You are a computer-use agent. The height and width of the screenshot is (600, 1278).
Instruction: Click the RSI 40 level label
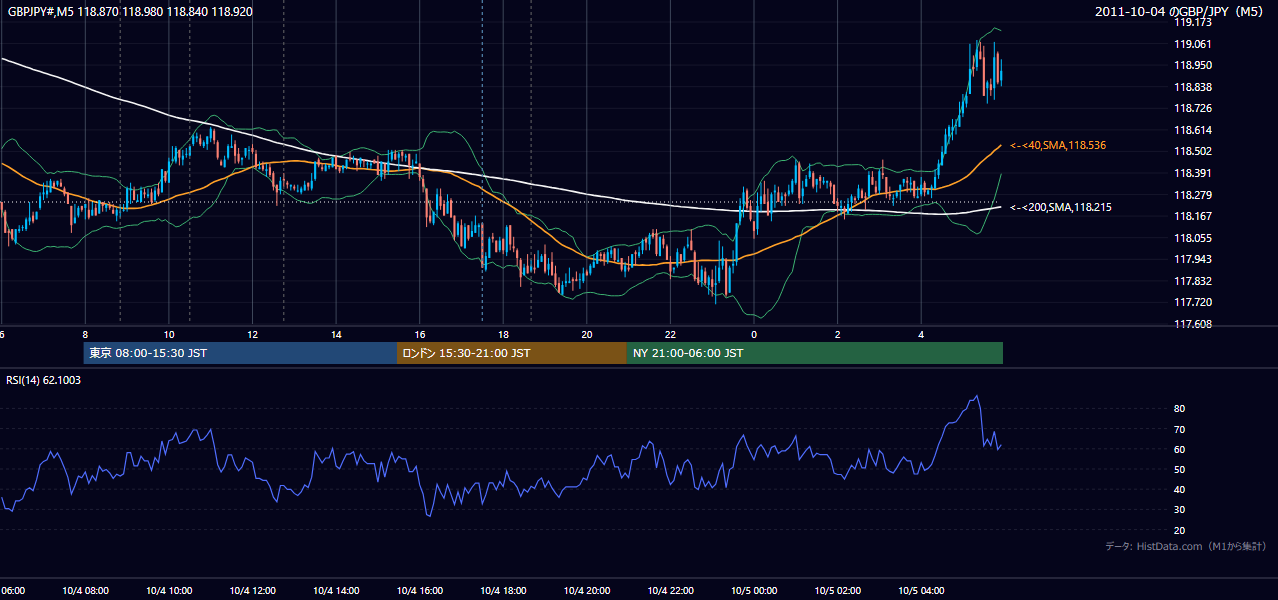pos(1179,489)
